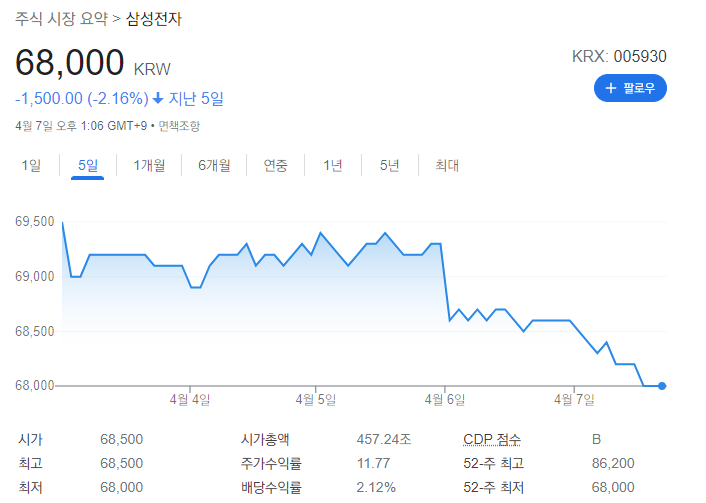Select the 1일 range tab
Screen dimensions: 706x503
pyautogui.click(x=31, y=165)
